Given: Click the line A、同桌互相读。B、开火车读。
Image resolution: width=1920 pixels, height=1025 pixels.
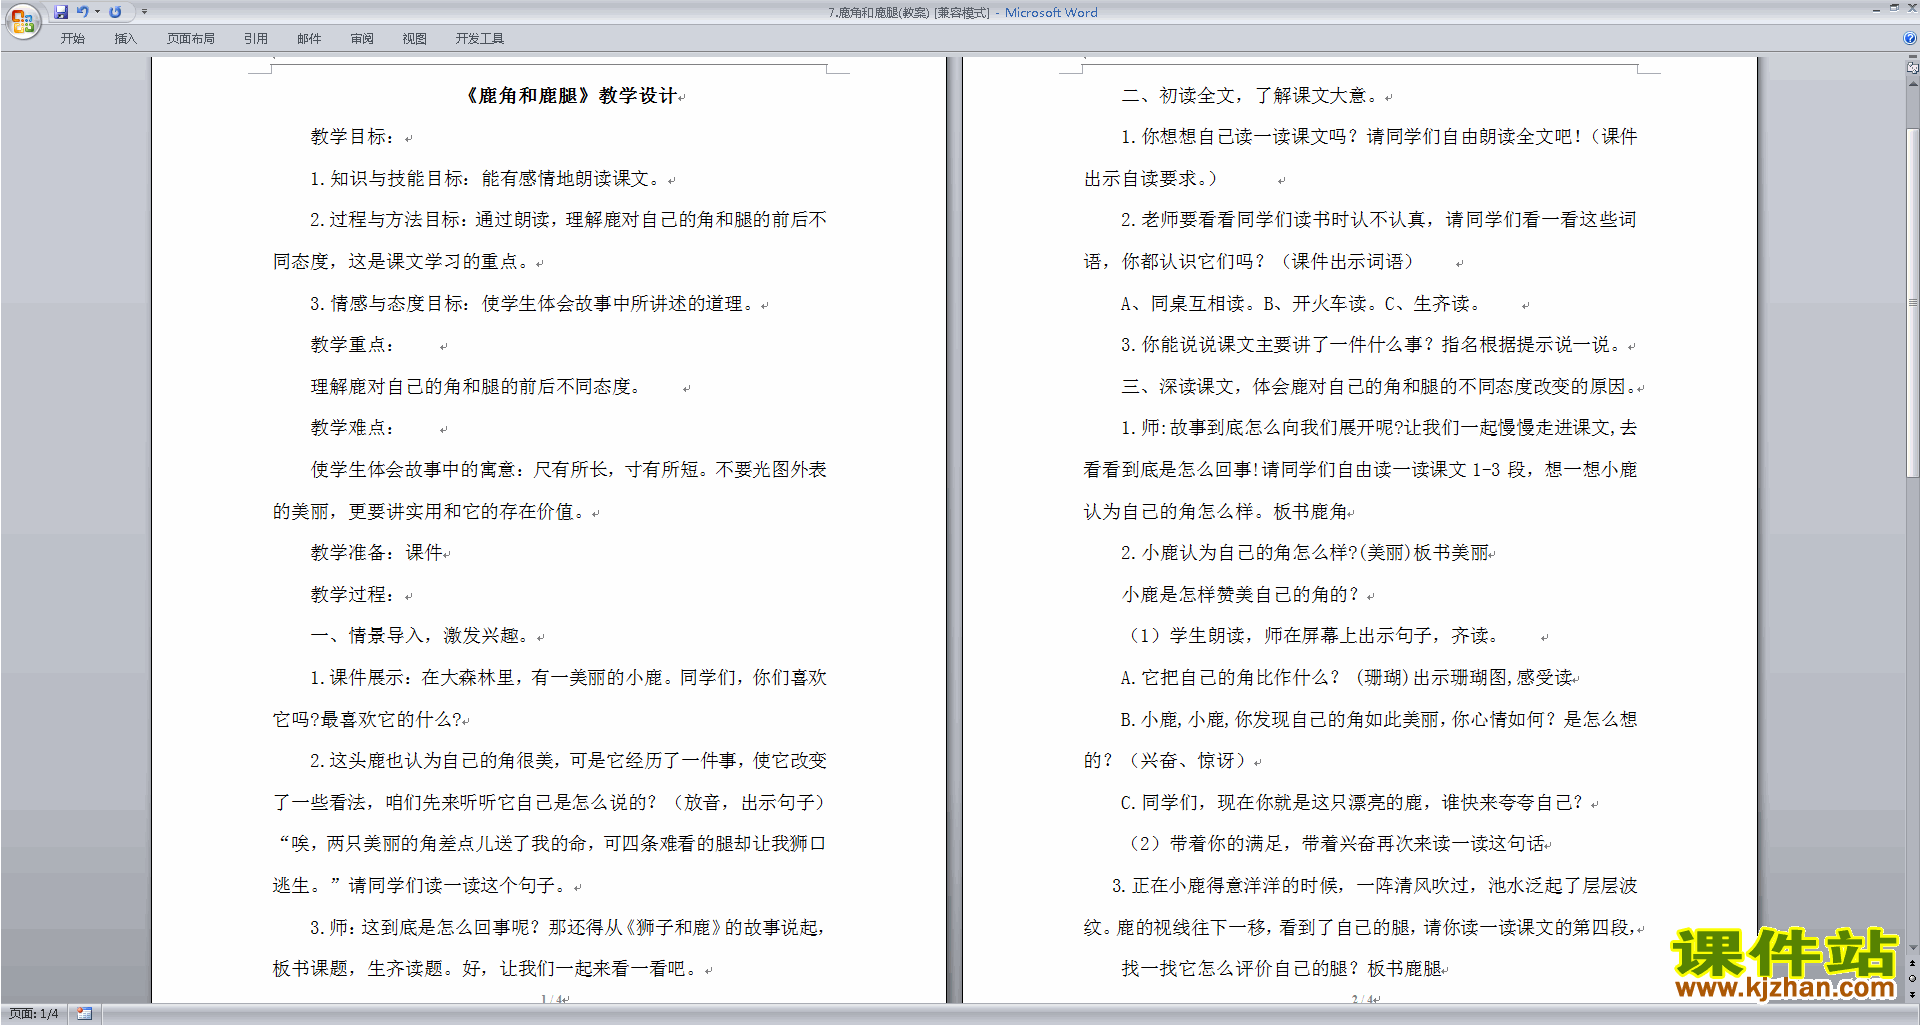Looking at the screenshot, I should click(x=1300, y=304).
